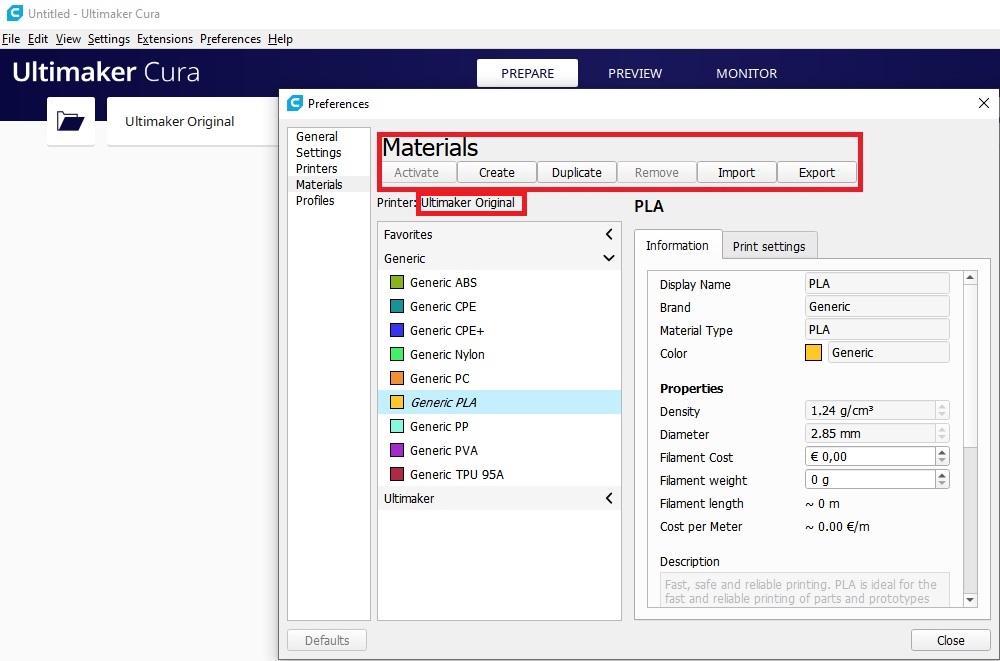Screen dimensions: 1000x661
Task: Select Generic CPE+ material
Action: [499, 330]
